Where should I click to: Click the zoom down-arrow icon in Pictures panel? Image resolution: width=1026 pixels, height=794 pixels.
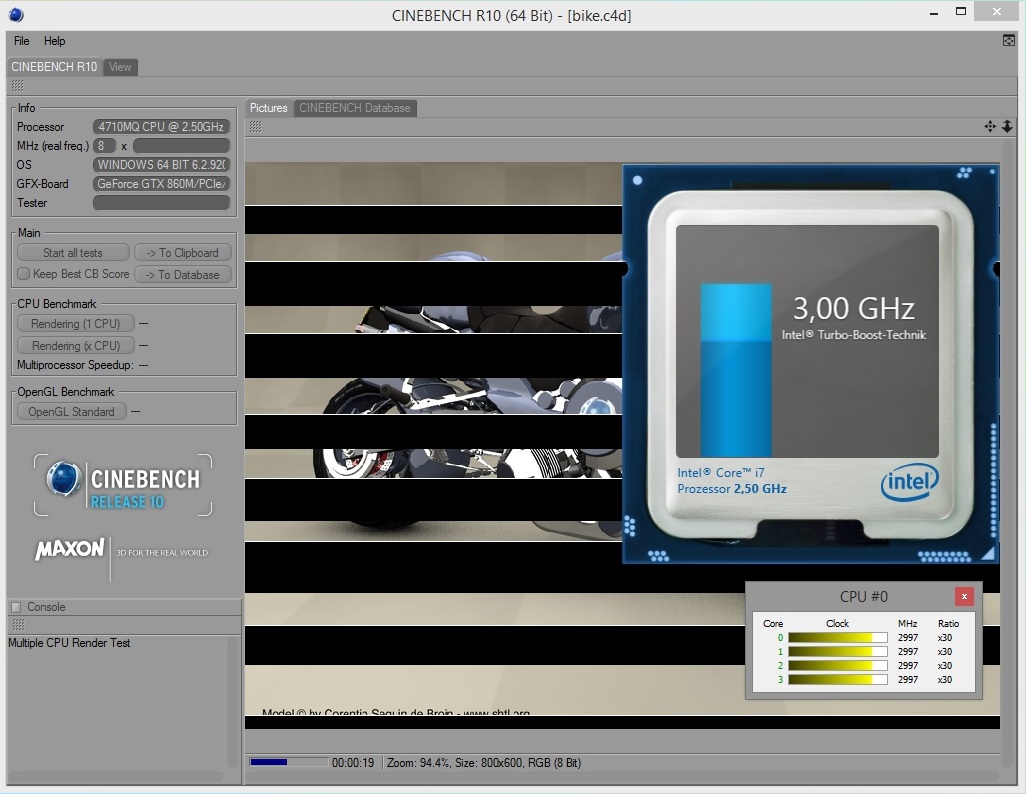1007,126
